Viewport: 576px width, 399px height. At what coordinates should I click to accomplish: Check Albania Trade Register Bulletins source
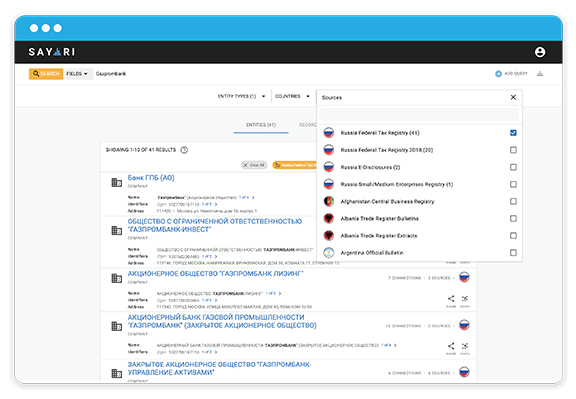coord(513,219)
